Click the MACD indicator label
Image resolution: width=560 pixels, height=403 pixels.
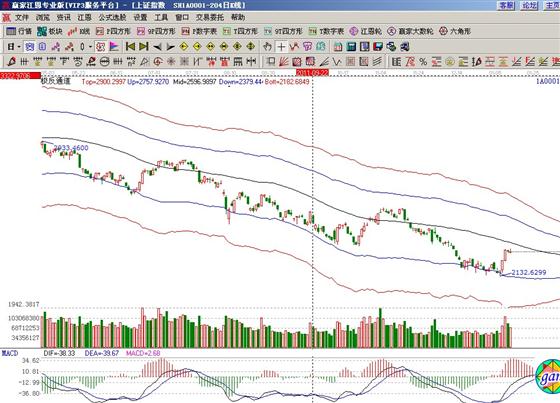10,353
